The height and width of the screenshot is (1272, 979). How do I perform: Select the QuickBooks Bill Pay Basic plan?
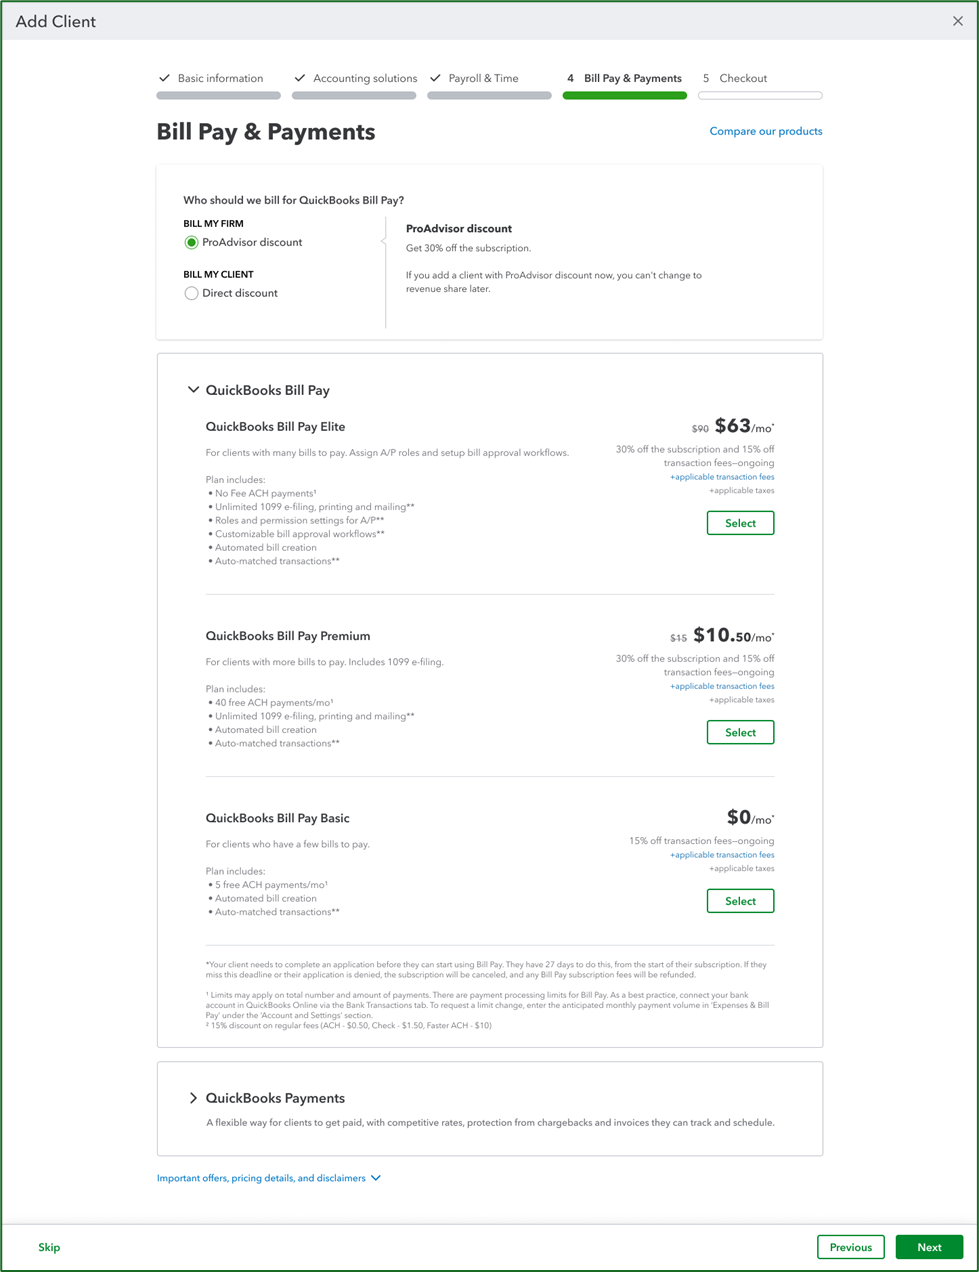pos(740,900)
